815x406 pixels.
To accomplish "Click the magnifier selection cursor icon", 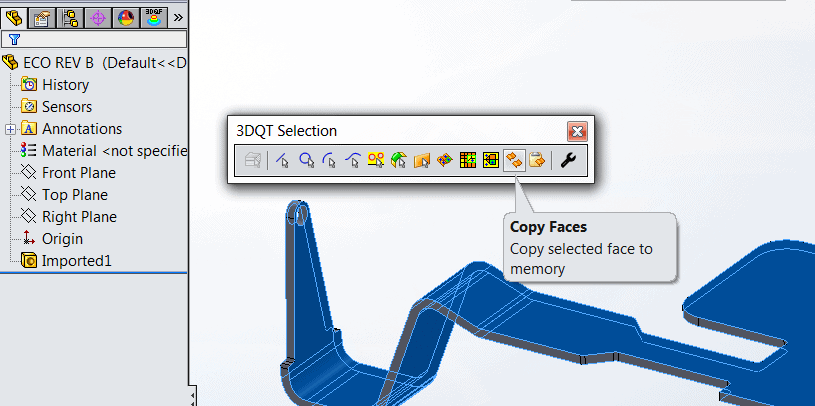I will point(307,159).
